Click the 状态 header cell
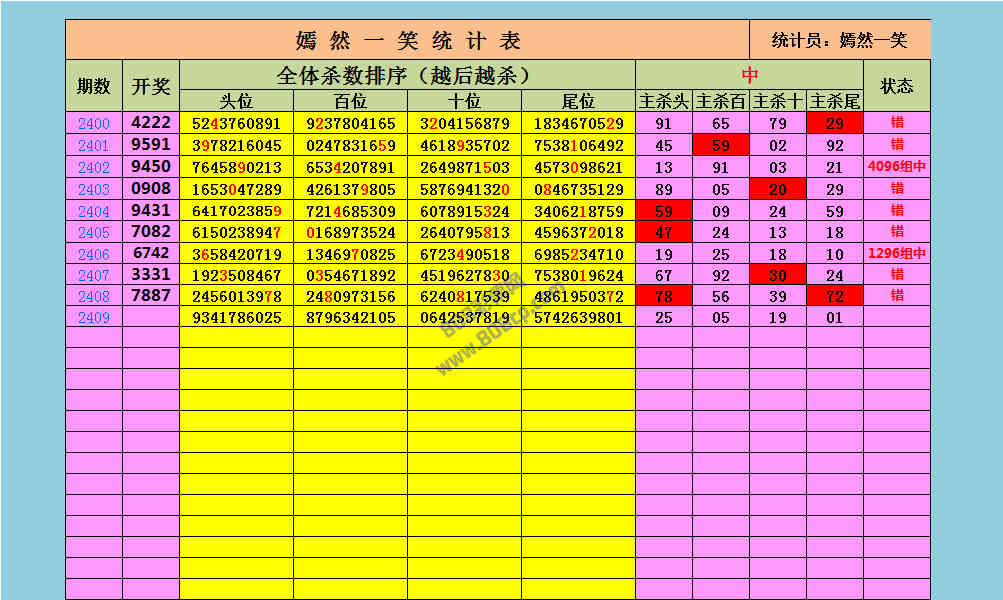 click(897, 86)
